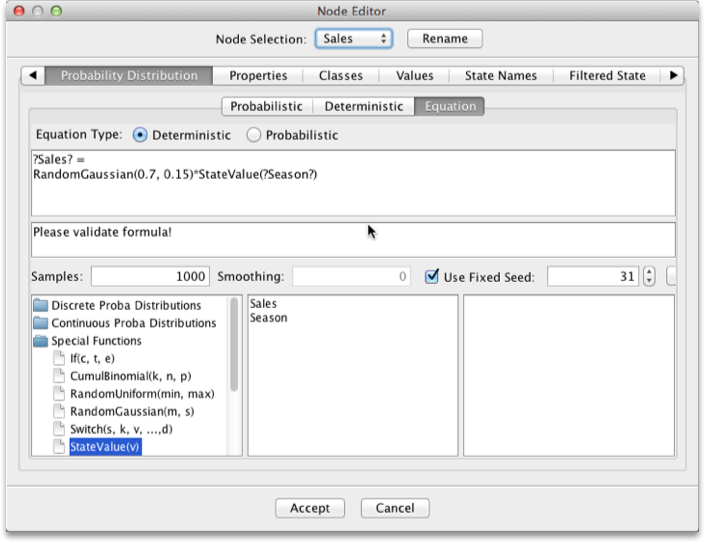
Task: Select Sales in the variables list
Action: pyautogui.click(x=263, y=303)
